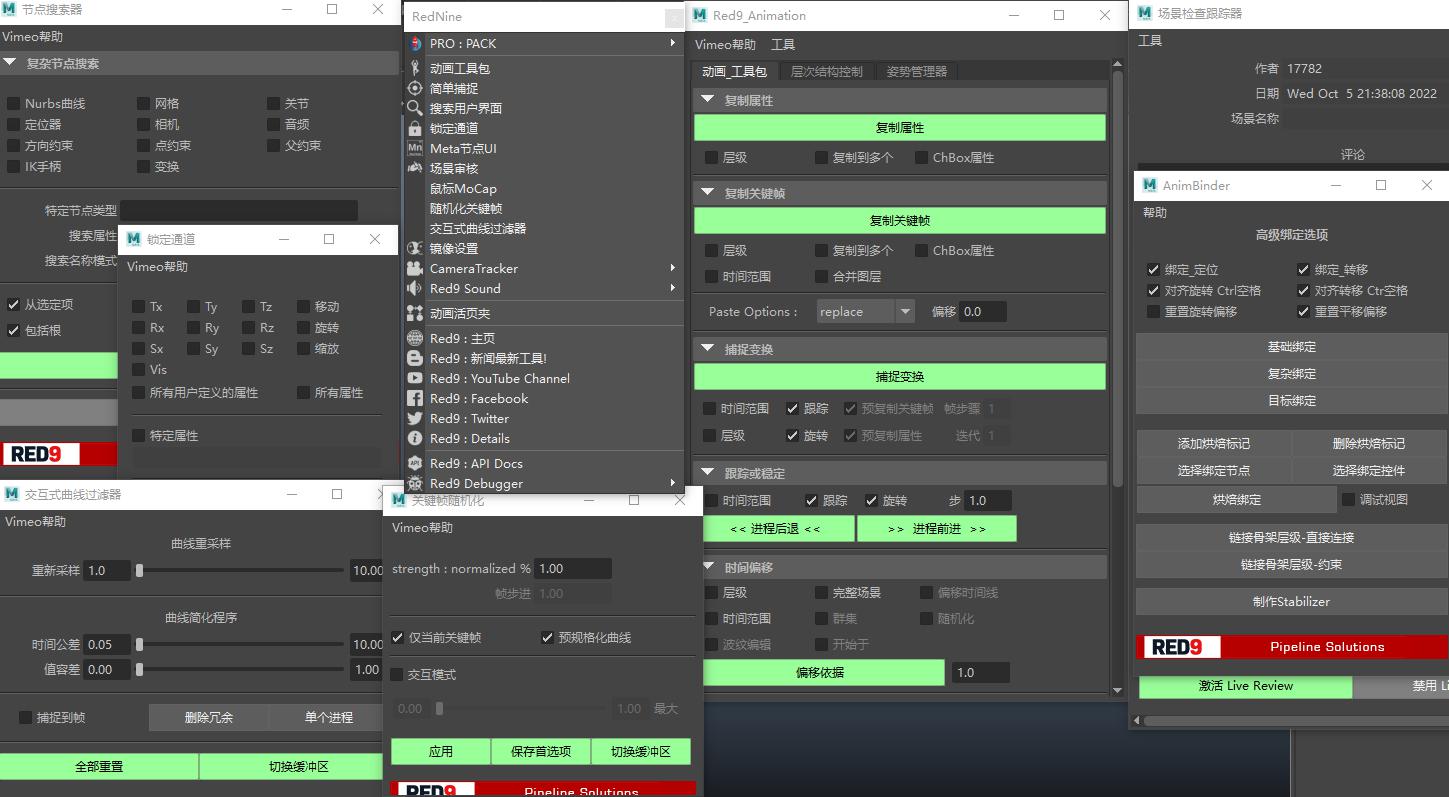Click the green 捕捉变换 button
The height and width of the screenshot is (797, 1449).
tap(899, 377)
